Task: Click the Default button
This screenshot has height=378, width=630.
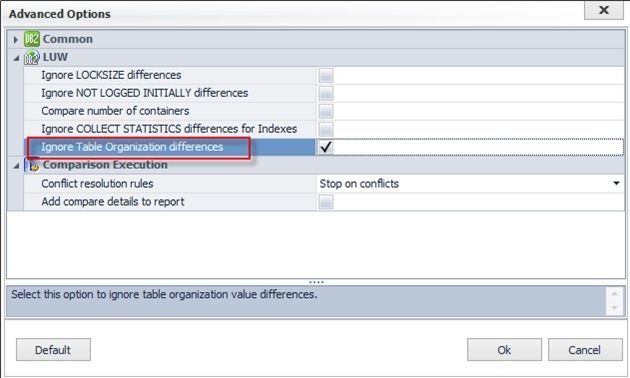Action: pos(53,349)
